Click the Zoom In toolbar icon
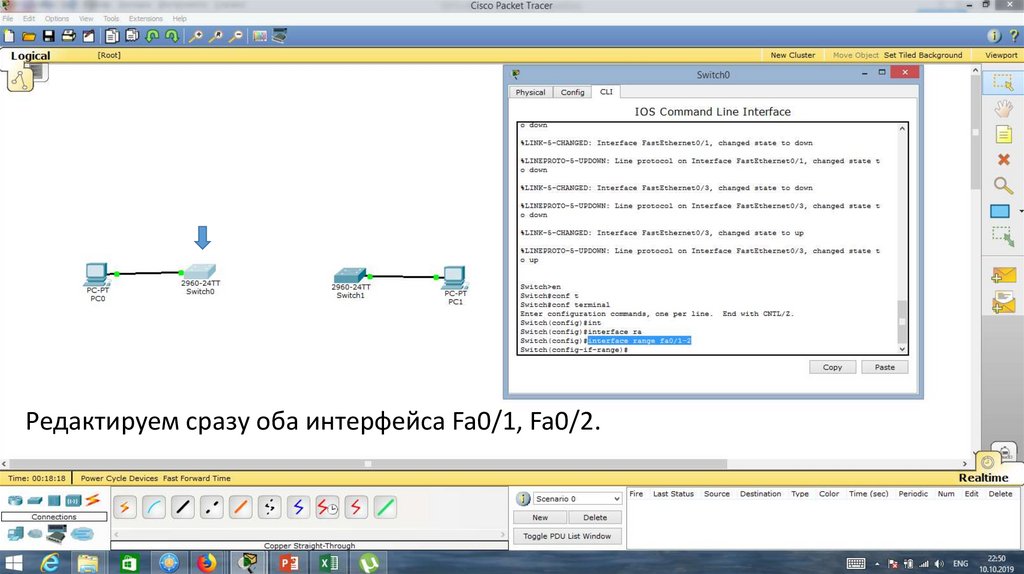The width and height of the screenshot is (1024, 574). coord(197,36)
